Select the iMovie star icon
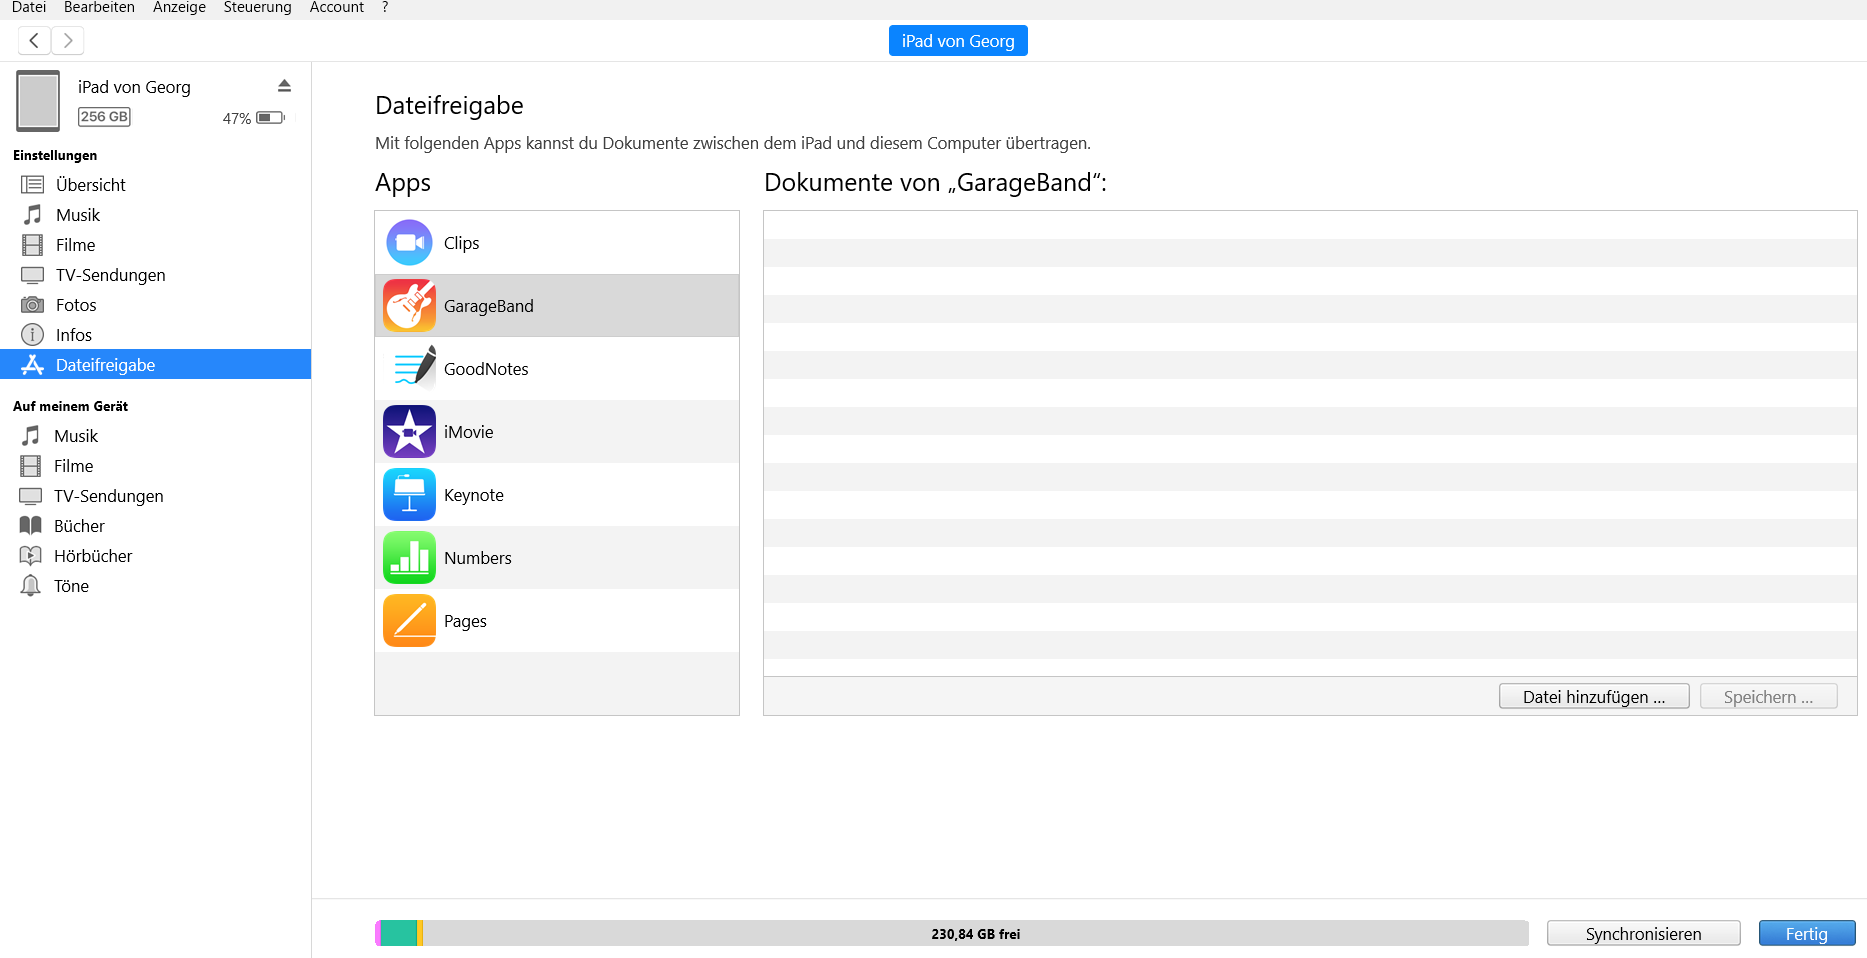 pyautogui.click(x=409, y=432)
